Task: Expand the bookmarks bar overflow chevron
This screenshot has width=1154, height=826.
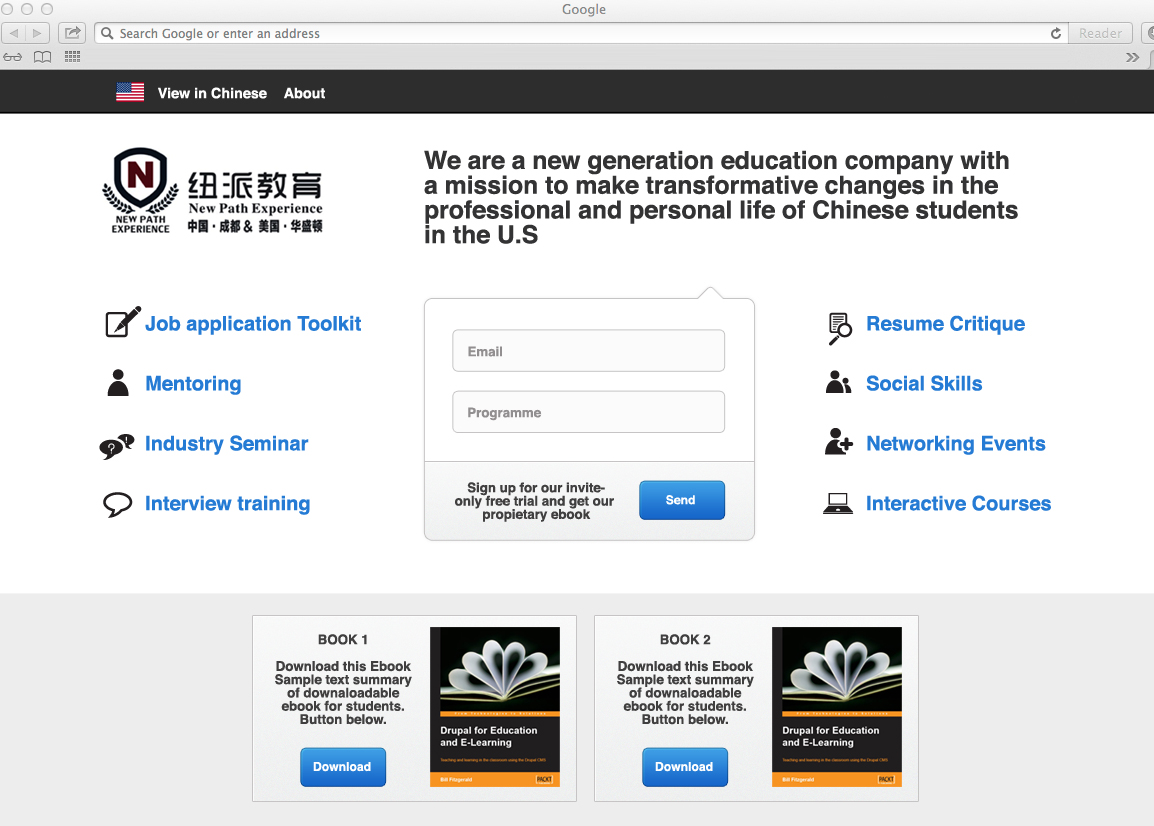Action: [1133, 57]
